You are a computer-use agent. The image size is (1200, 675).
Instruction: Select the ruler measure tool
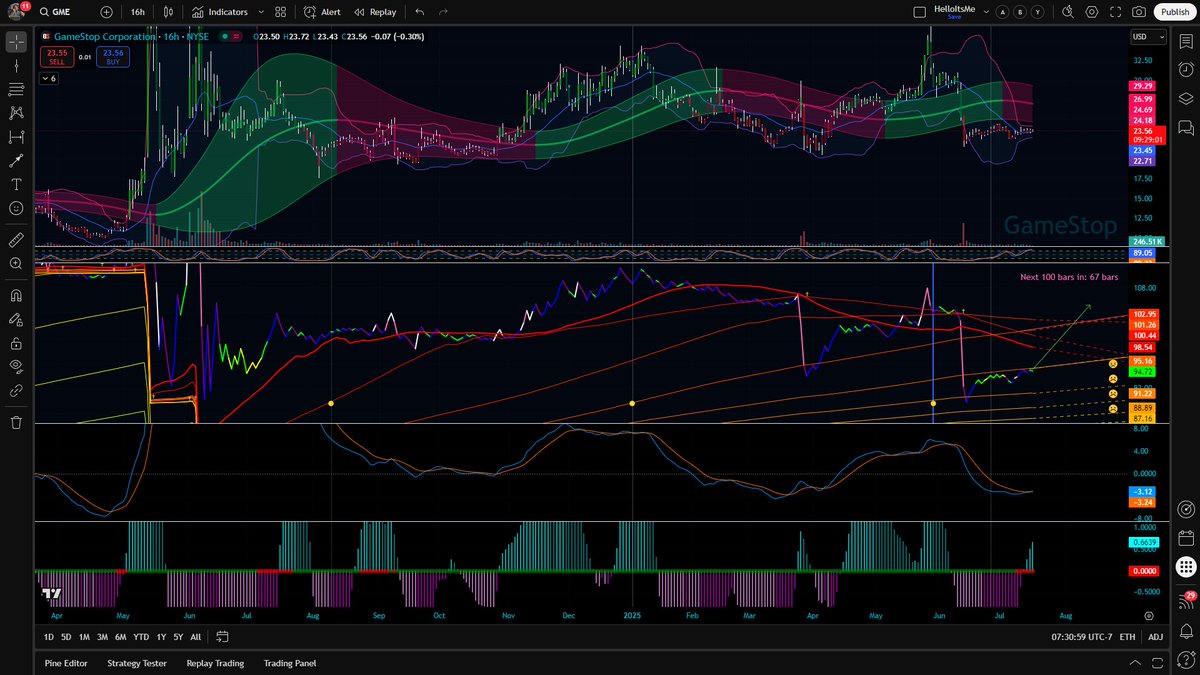(x=16, y=240)
